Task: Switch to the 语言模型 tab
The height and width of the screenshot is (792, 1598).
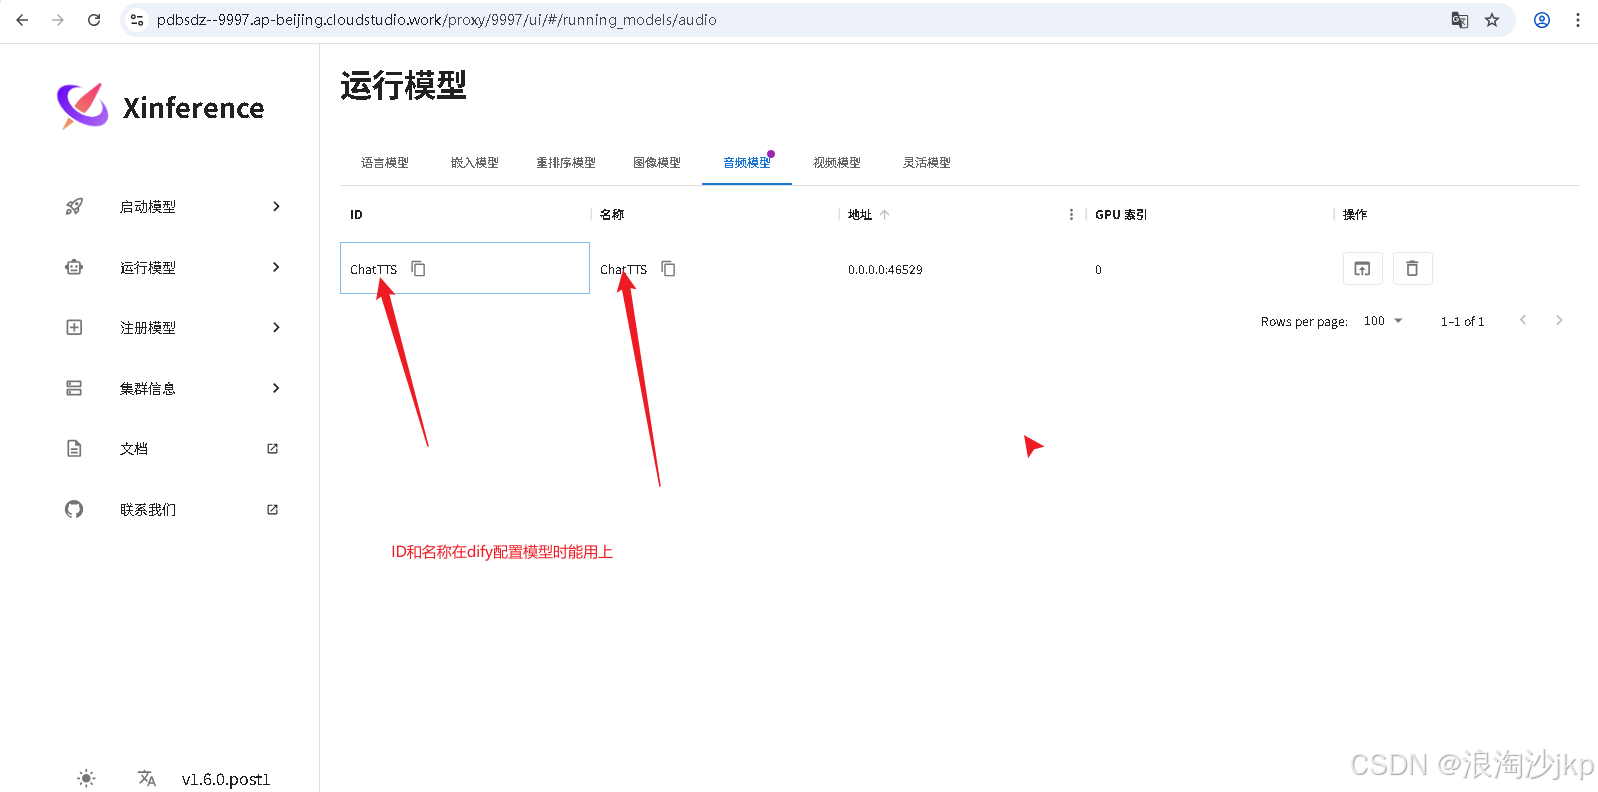Action: [x=385, y=162]
